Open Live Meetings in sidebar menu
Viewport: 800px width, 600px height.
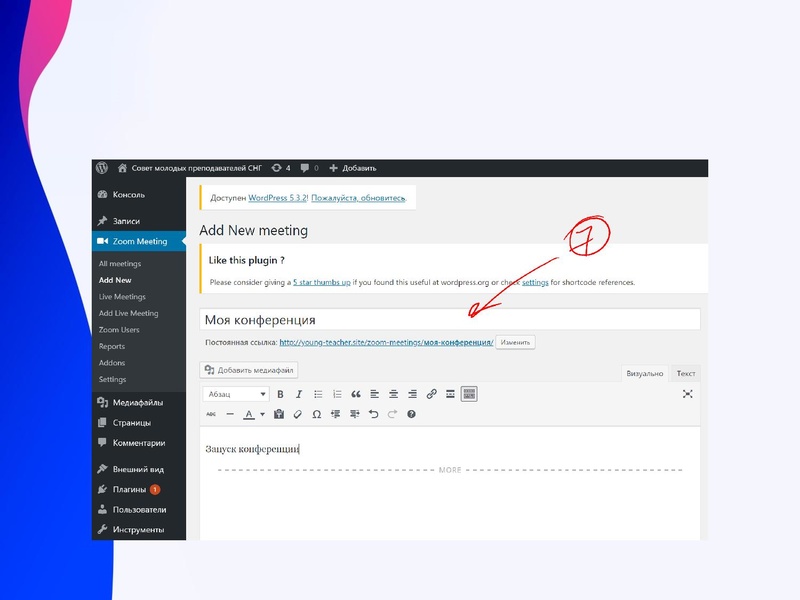click(122, 297)
